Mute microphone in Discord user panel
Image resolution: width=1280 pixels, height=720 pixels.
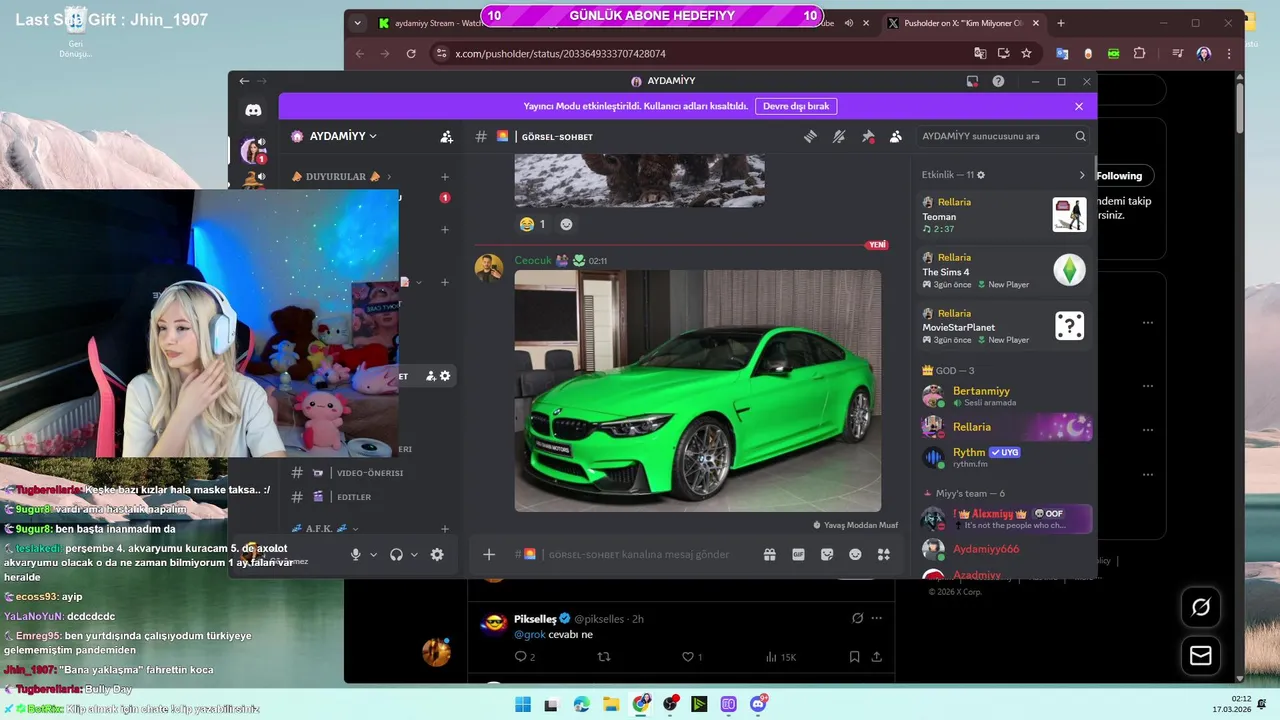pyautogui.click(x=355, y=554)
